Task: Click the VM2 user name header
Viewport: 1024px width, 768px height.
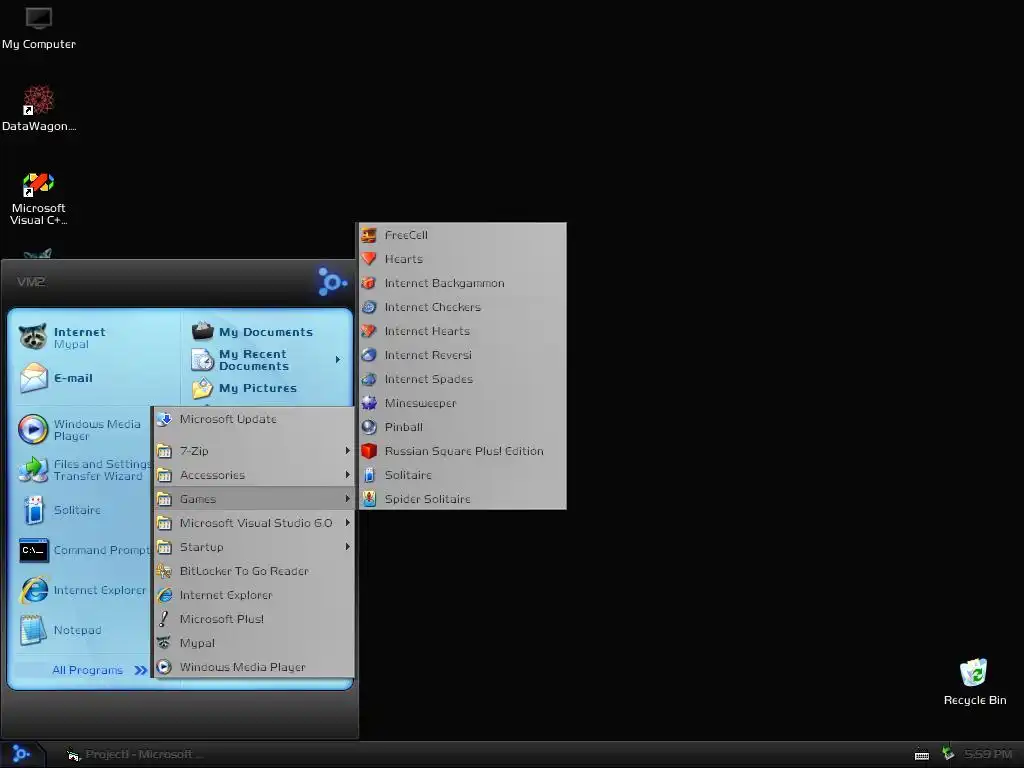Action: point(31,282)
